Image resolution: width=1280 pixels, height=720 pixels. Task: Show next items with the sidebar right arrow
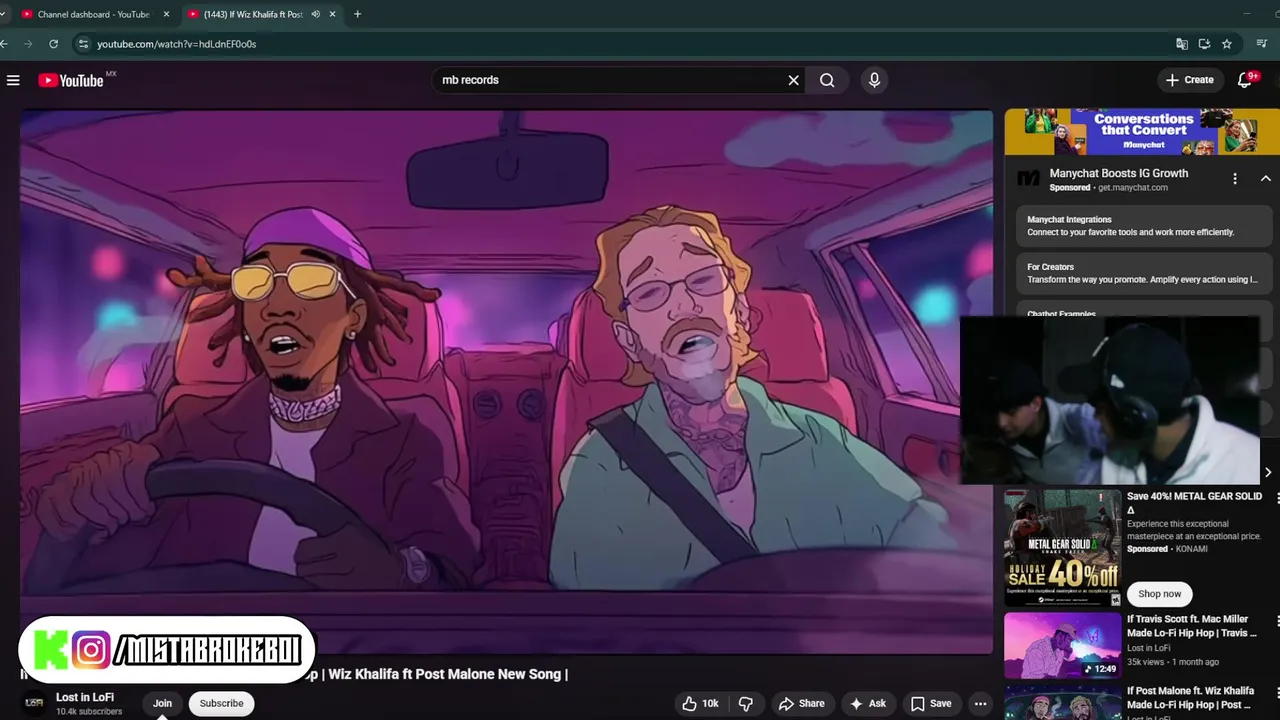coord(1268,473)
